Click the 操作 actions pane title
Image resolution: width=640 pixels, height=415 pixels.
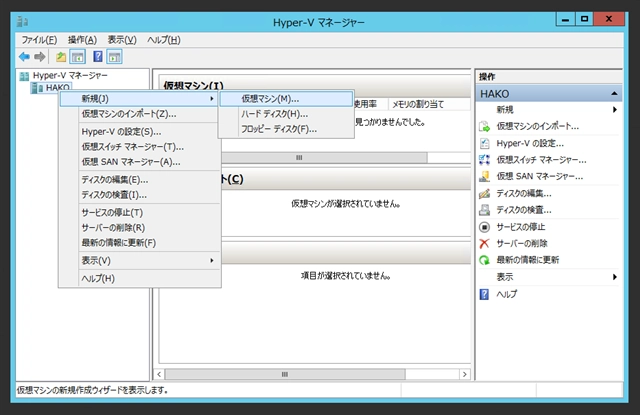[x=487, y=77]
